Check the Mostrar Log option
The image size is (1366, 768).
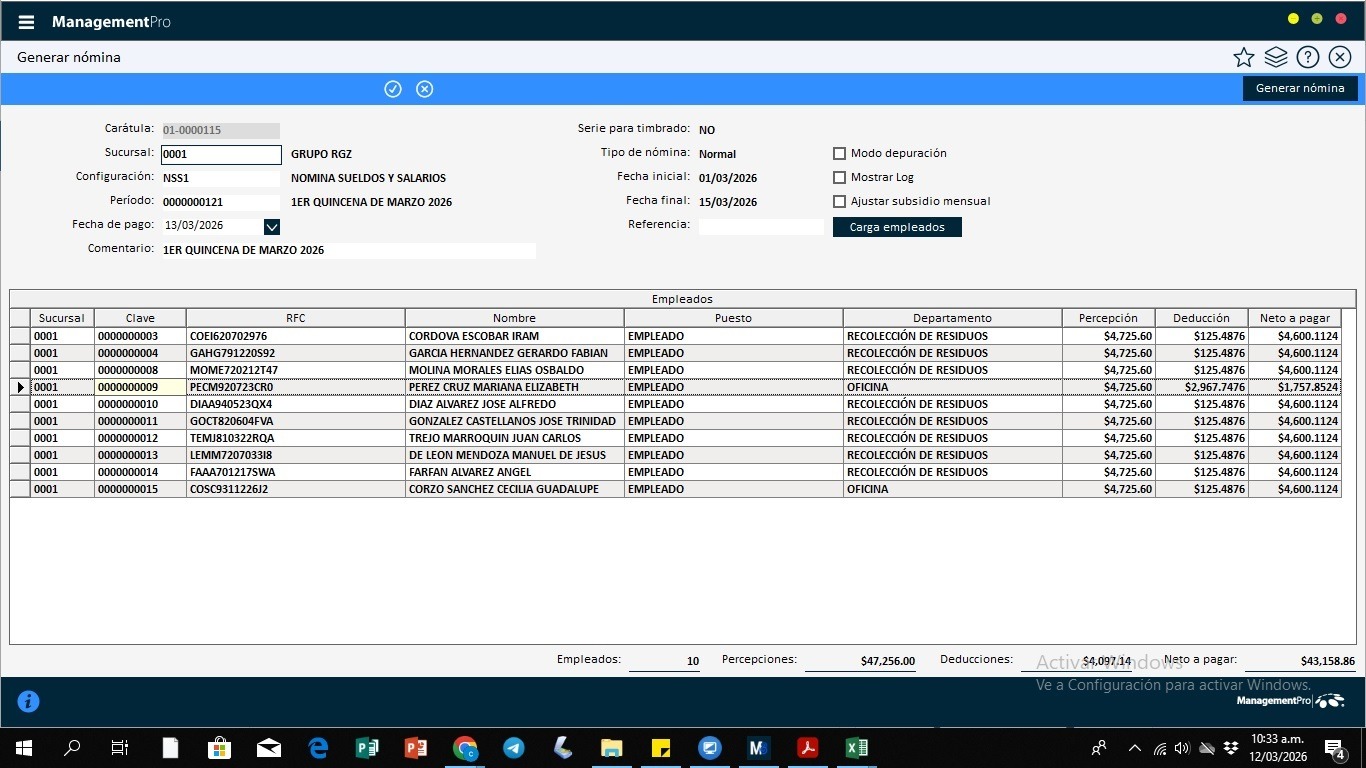click(840, 178)
